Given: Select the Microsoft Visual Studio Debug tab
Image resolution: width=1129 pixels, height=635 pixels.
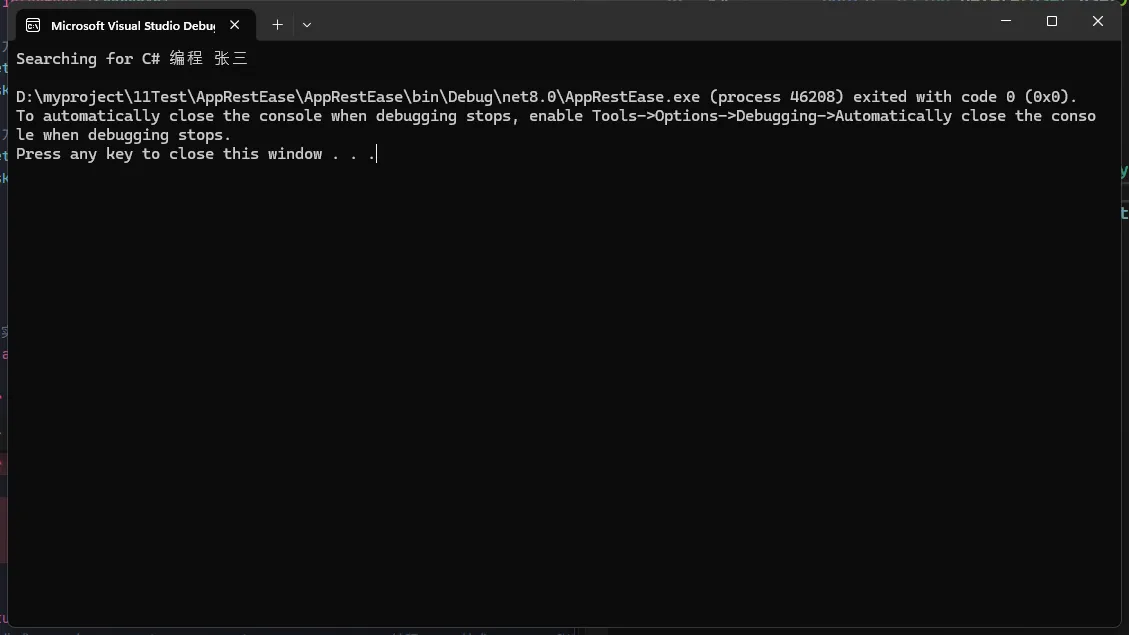Looking at the screenshot, I should coord(135,25).
